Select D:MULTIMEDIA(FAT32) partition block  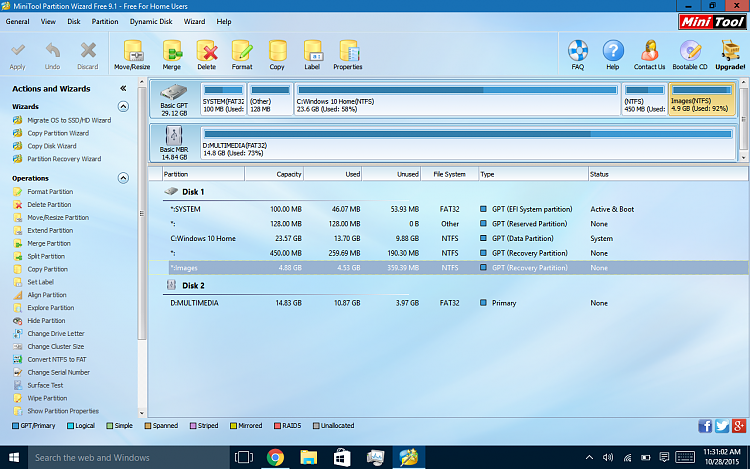click(468, 142)
